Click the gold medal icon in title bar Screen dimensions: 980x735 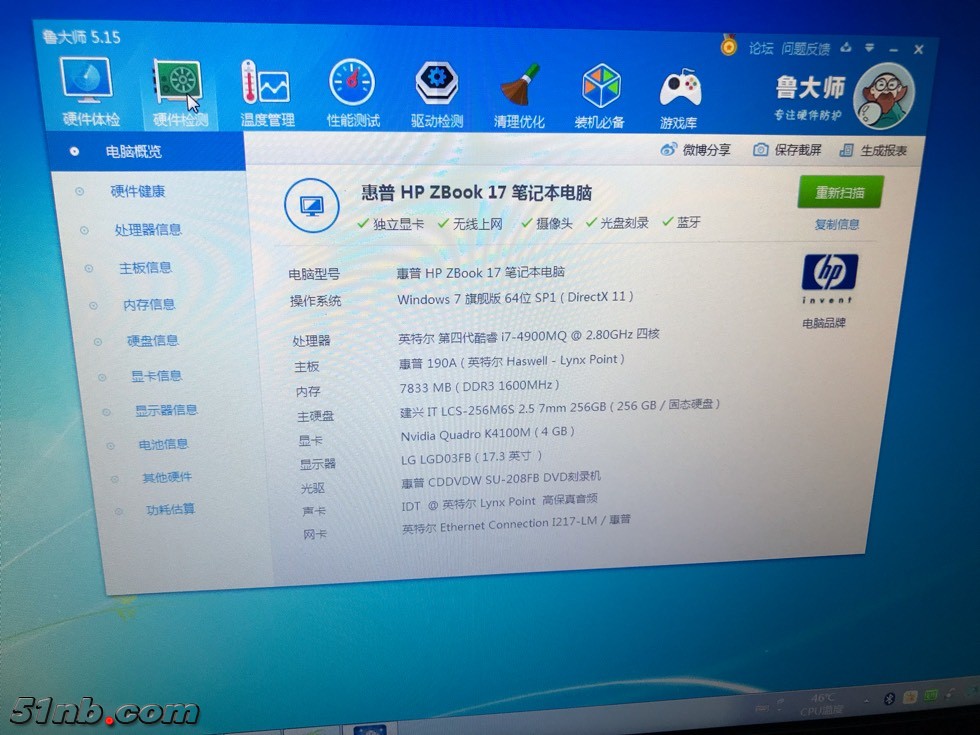(x=729, y=45)
